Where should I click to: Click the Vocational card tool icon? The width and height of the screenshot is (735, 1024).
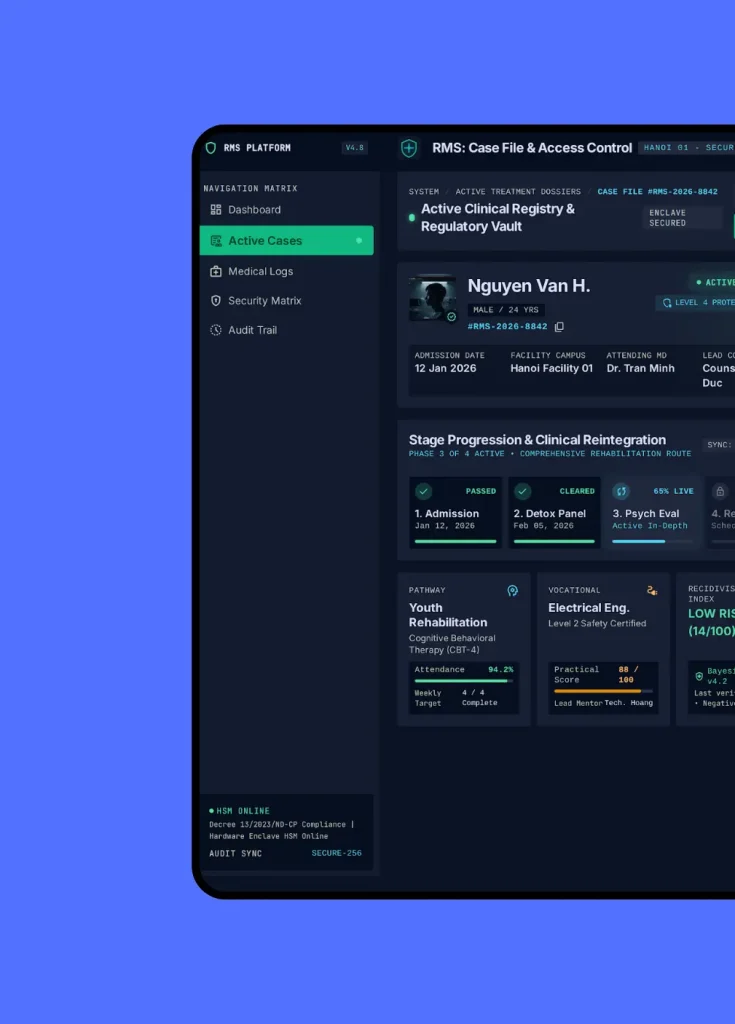coord(652,590)
